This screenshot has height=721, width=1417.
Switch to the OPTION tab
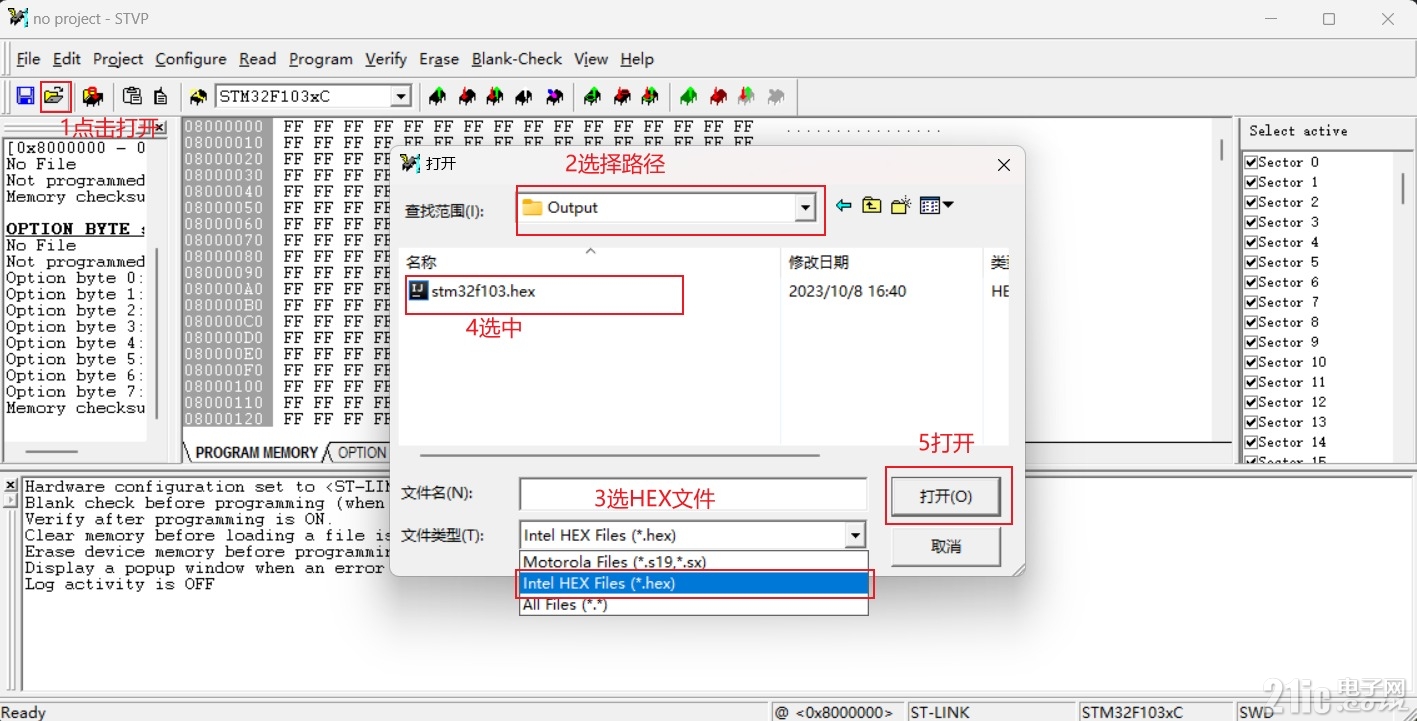point(361,453)
